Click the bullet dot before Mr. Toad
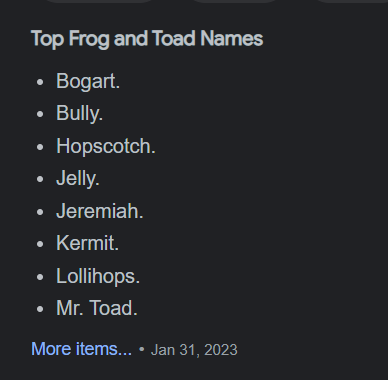Screen dimensions: 388x380 [x=40, y=309]
